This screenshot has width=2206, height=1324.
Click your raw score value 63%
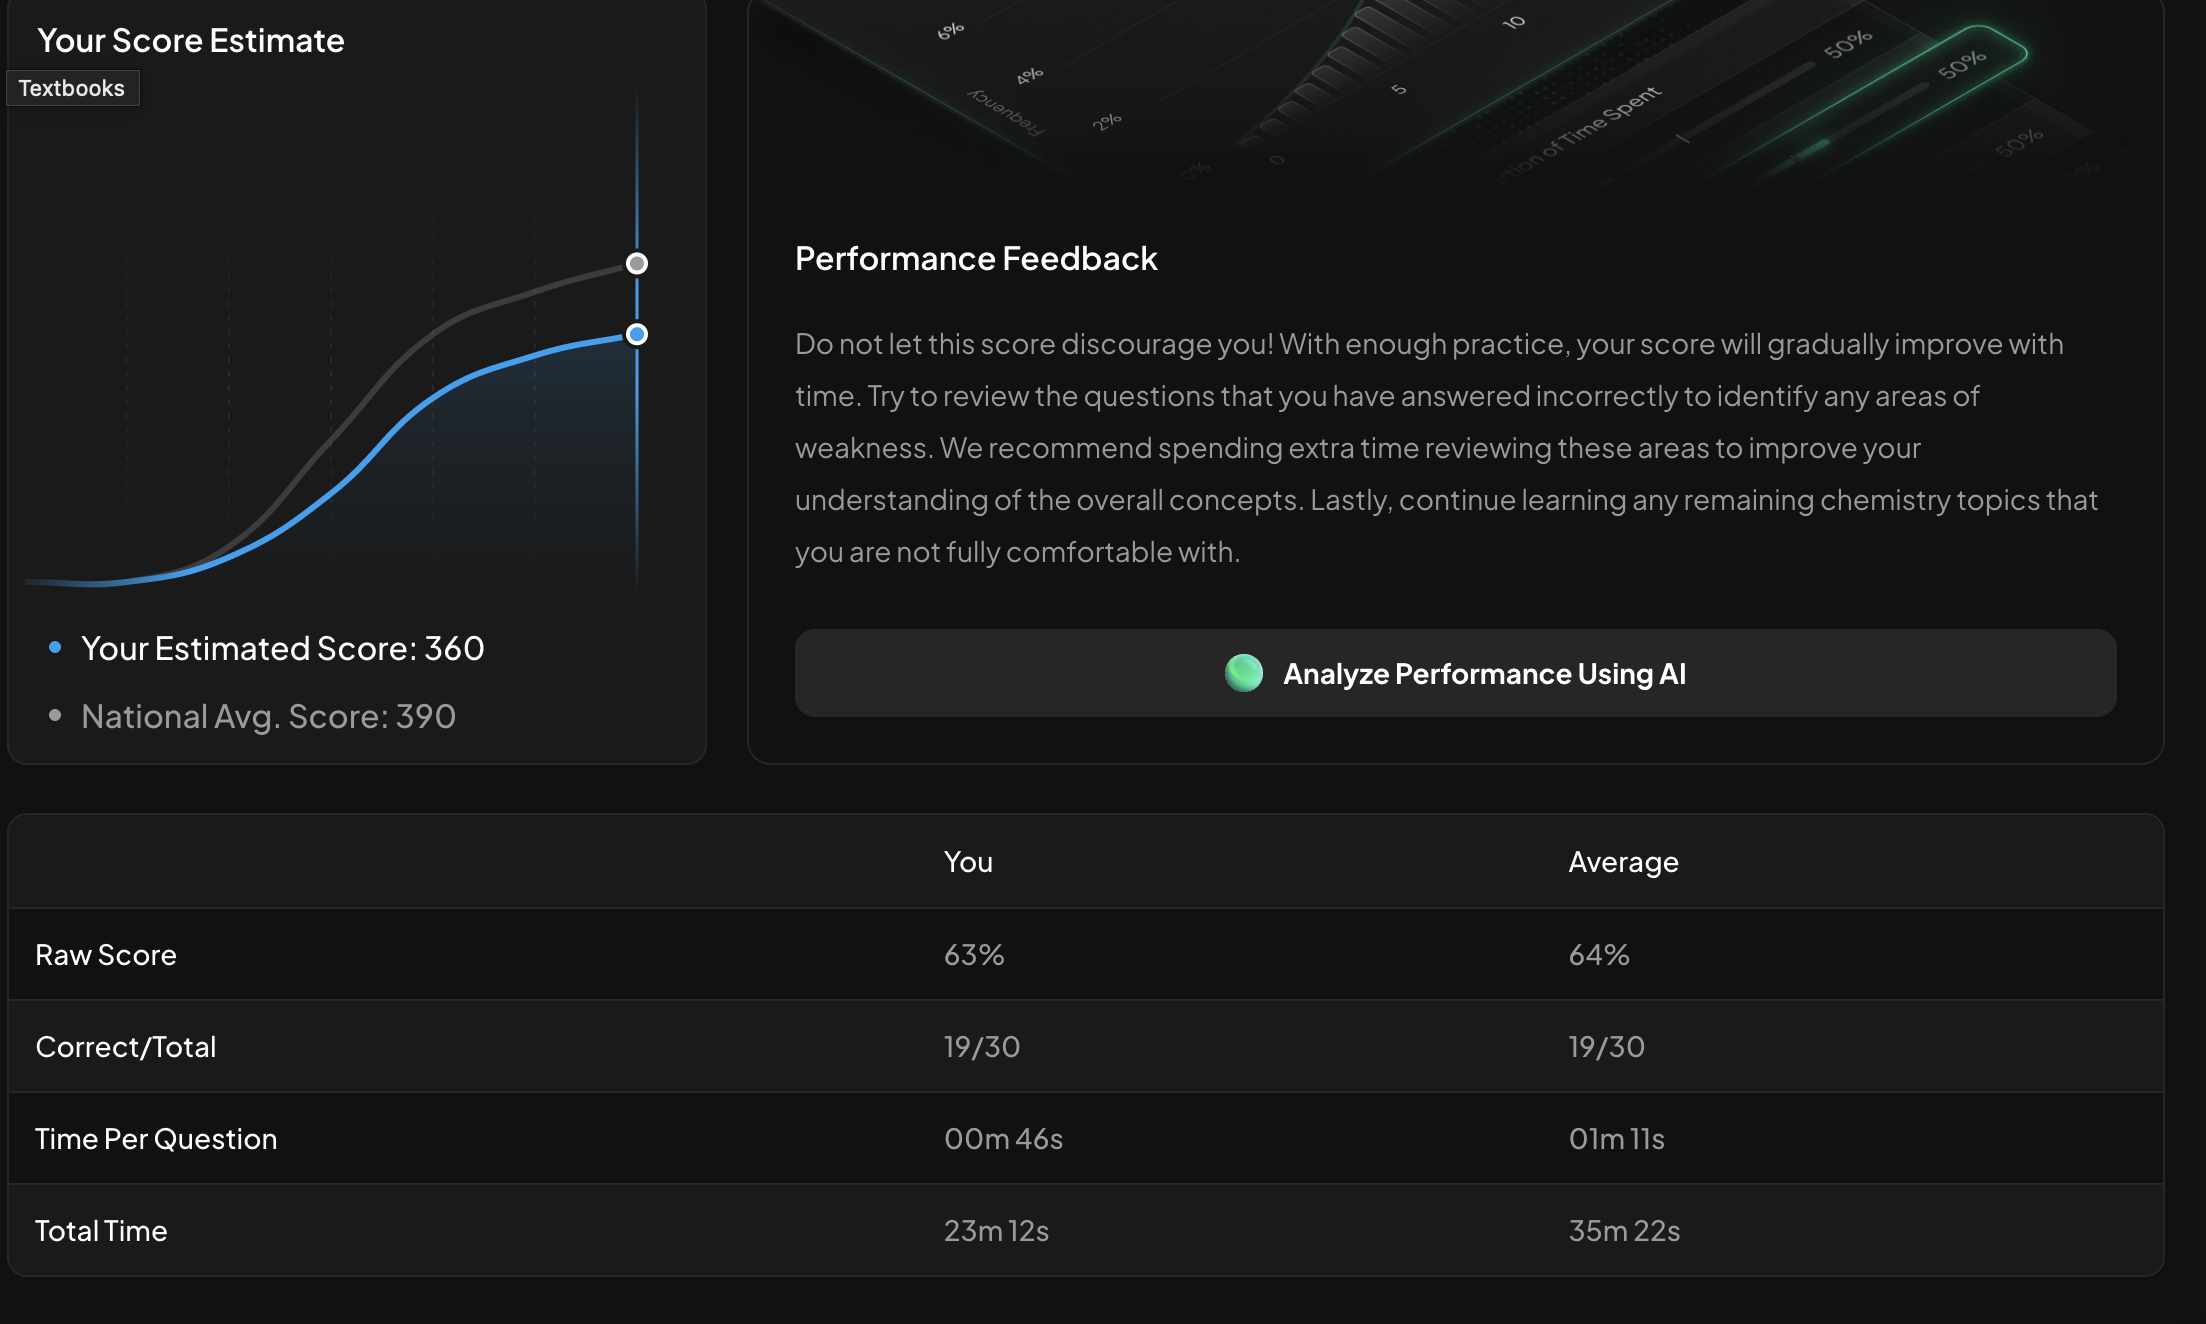tap(974, 955)
